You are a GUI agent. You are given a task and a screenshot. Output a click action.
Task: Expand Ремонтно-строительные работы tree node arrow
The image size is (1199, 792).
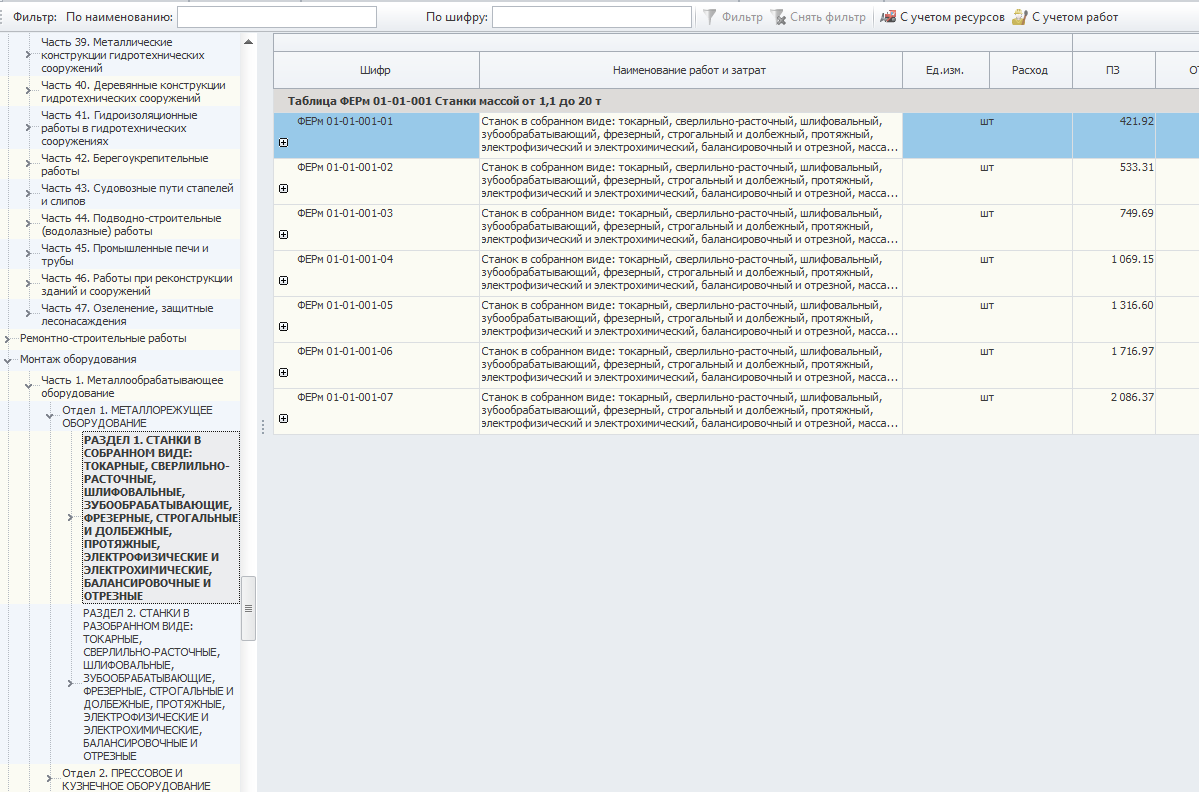(x=8, y=339)
